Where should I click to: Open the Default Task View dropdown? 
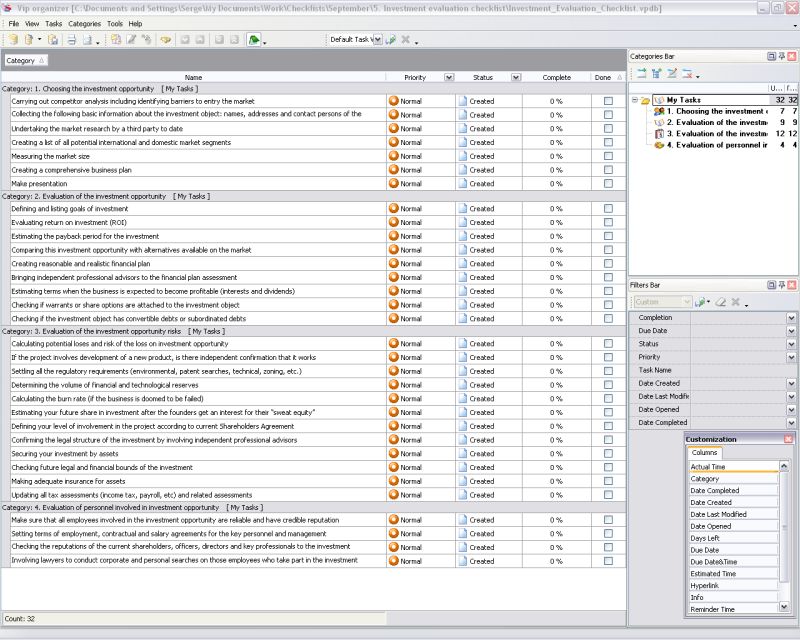tap(377, 40)
